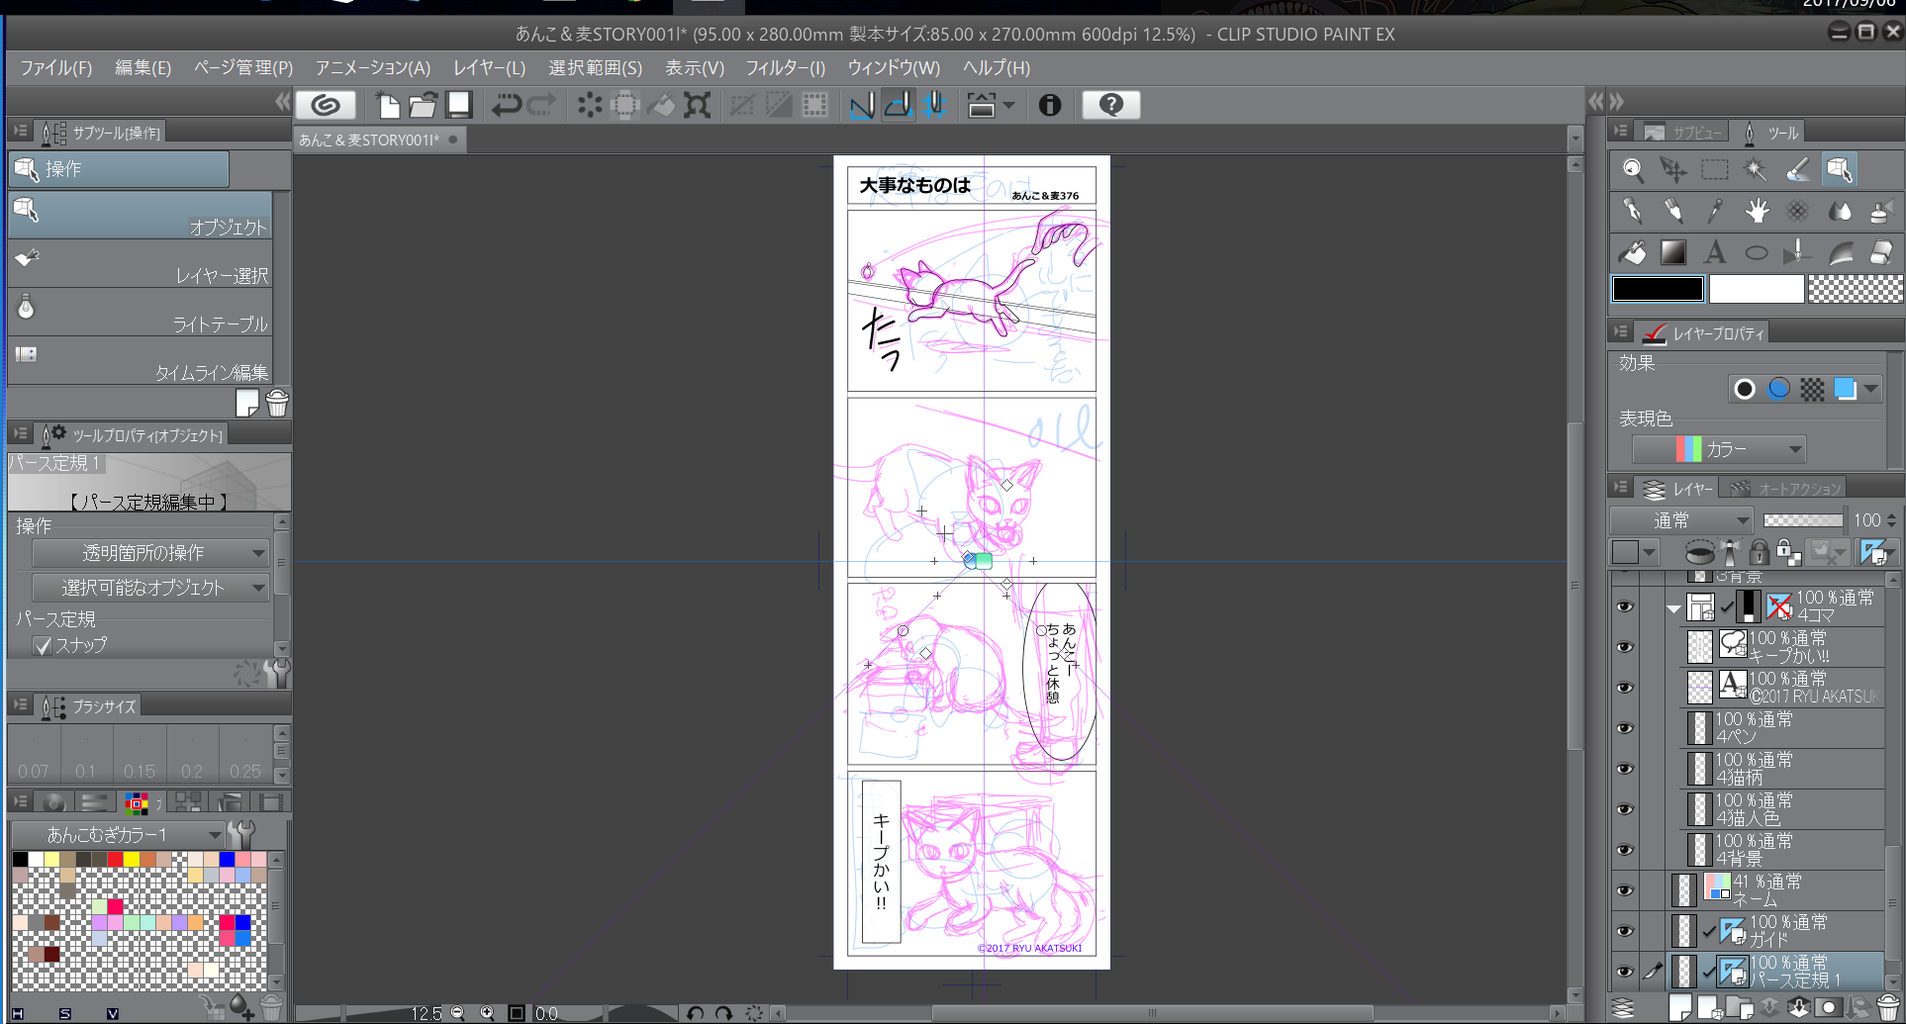Pick the white sub color swatch
The width and height of the screenshot is (1906, 1024).
coord(1756,289)
